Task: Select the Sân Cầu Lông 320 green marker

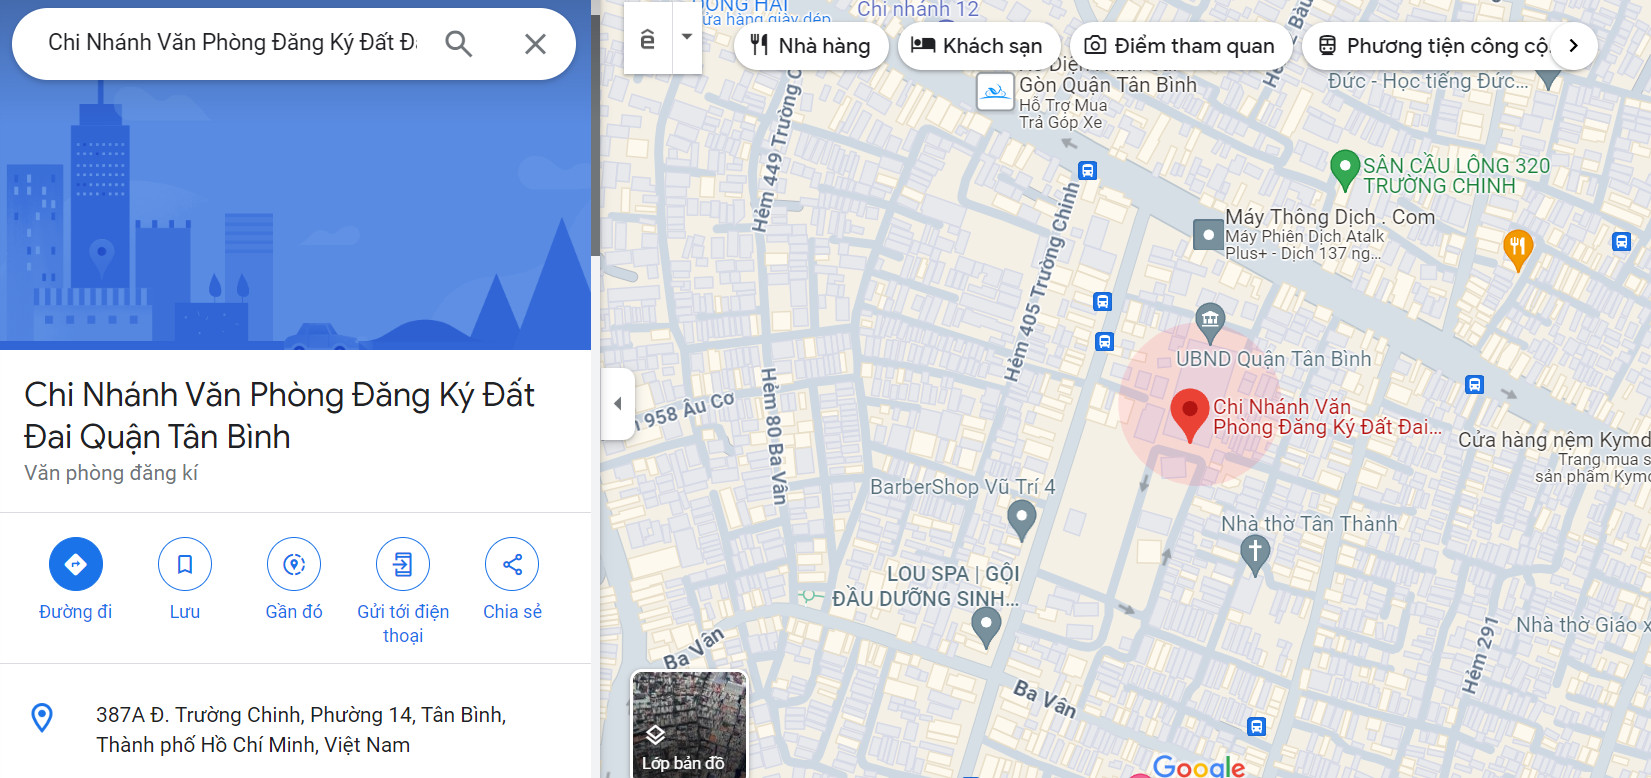Action: pyautogui.click(x=1345, y=170)
